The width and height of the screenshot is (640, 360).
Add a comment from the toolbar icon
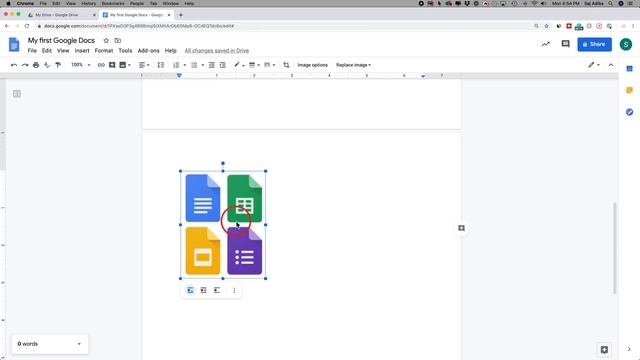tap(112, 65)
